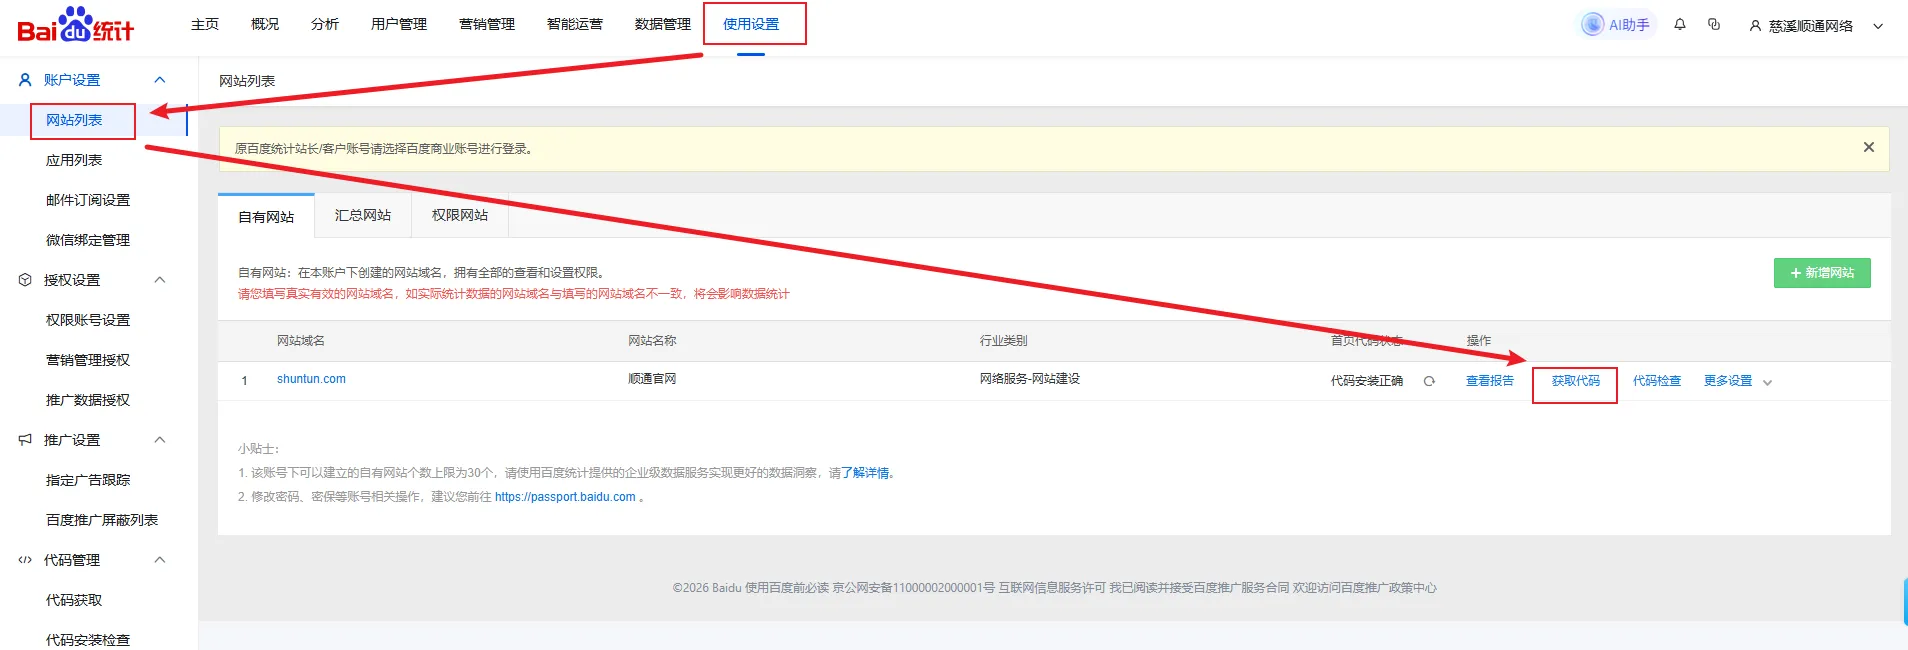The height and width of the screenshot is (650, 1908).
Task: Click the Baidu Tongji logo
Action: coord(76,25)
